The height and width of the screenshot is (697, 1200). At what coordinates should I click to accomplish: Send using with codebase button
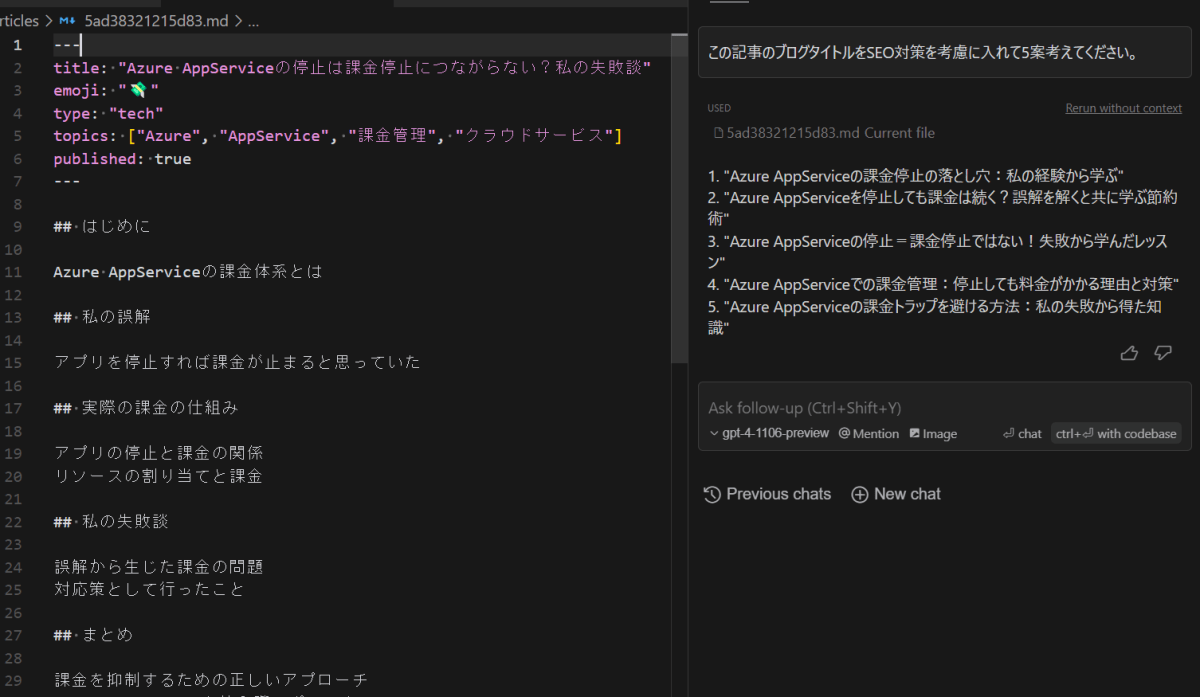tap(1115, 433)
